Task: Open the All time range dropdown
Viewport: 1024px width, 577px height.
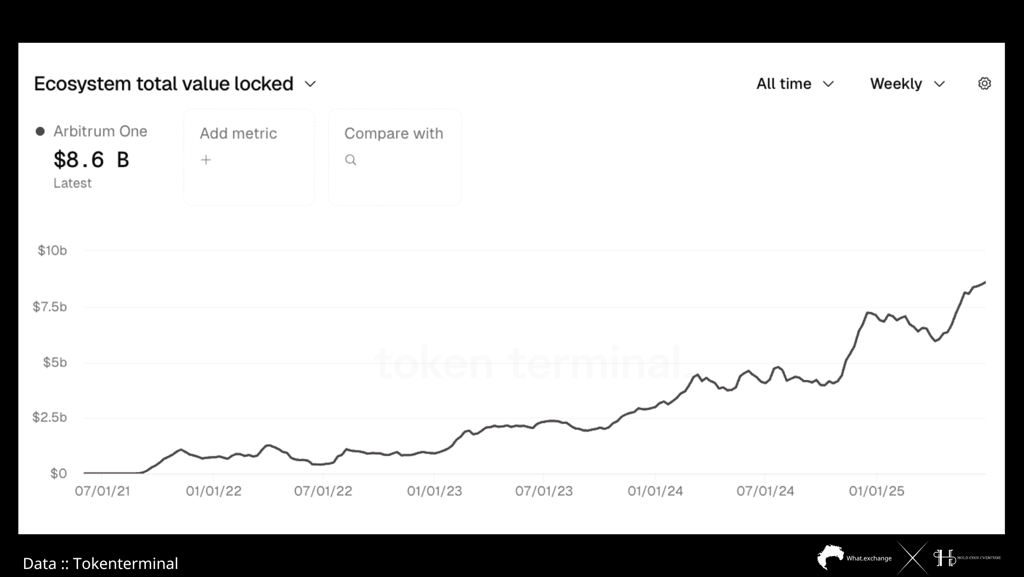Action: coord(795,84)
